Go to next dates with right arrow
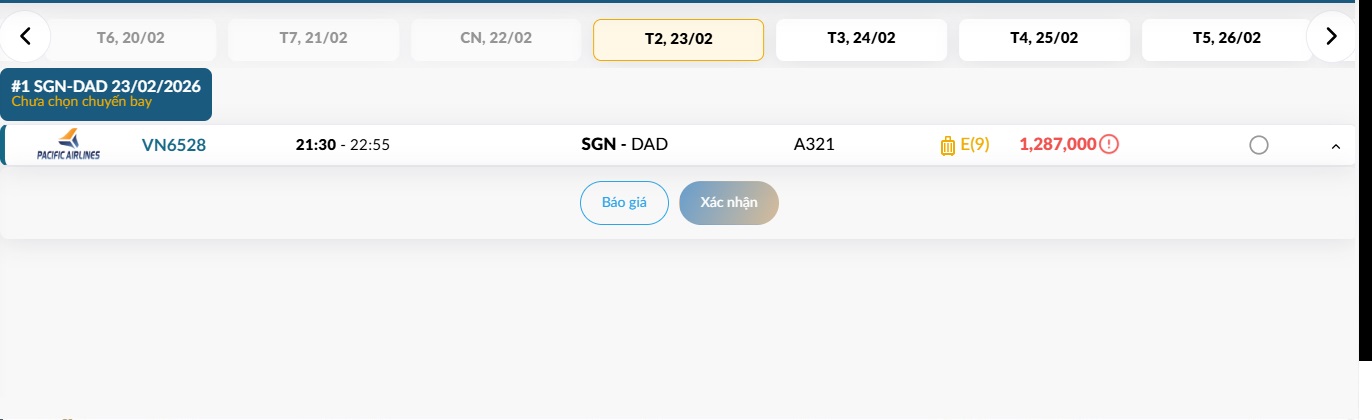The width and height of the screenshot is (1372, 420). click(x=1331, y=38)
